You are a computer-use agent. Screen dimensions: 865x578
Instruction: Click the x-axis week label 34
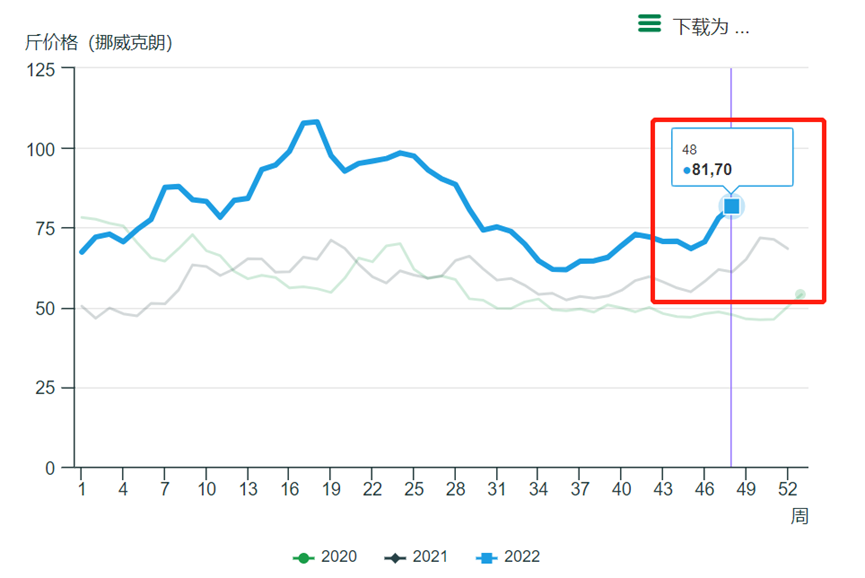(x=538, y=489)
